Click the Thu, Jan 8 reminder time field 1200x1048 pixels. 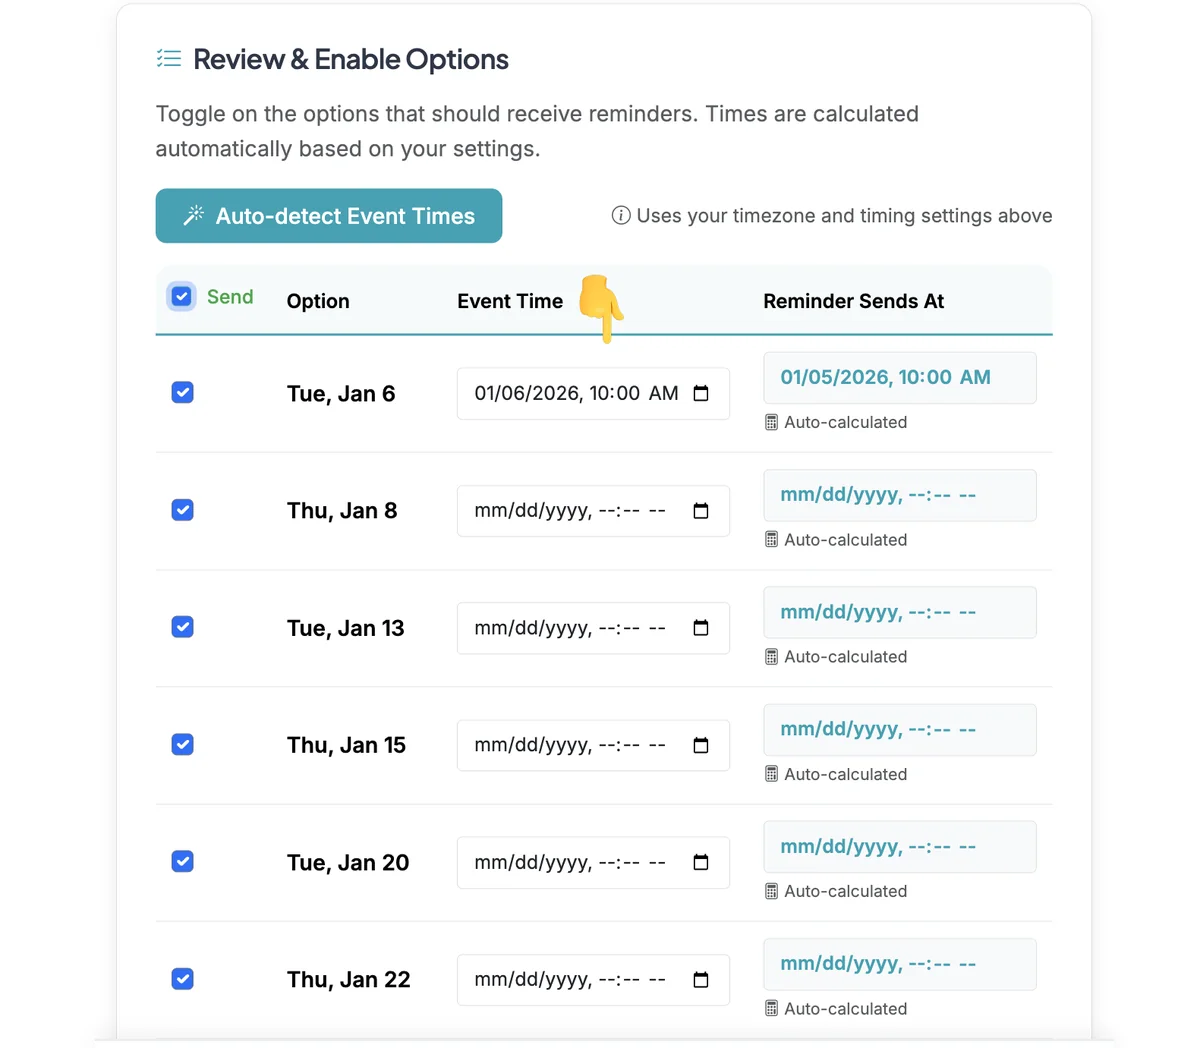(900, 495)
